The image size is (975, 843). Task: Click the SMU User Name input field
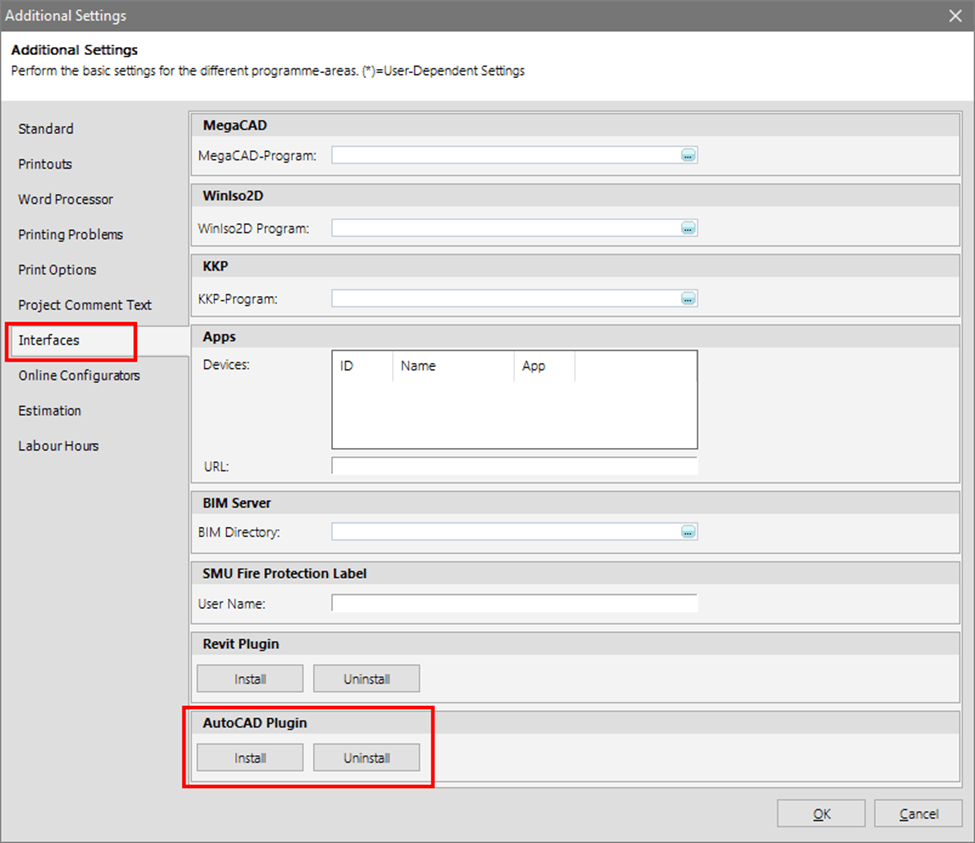514,603
